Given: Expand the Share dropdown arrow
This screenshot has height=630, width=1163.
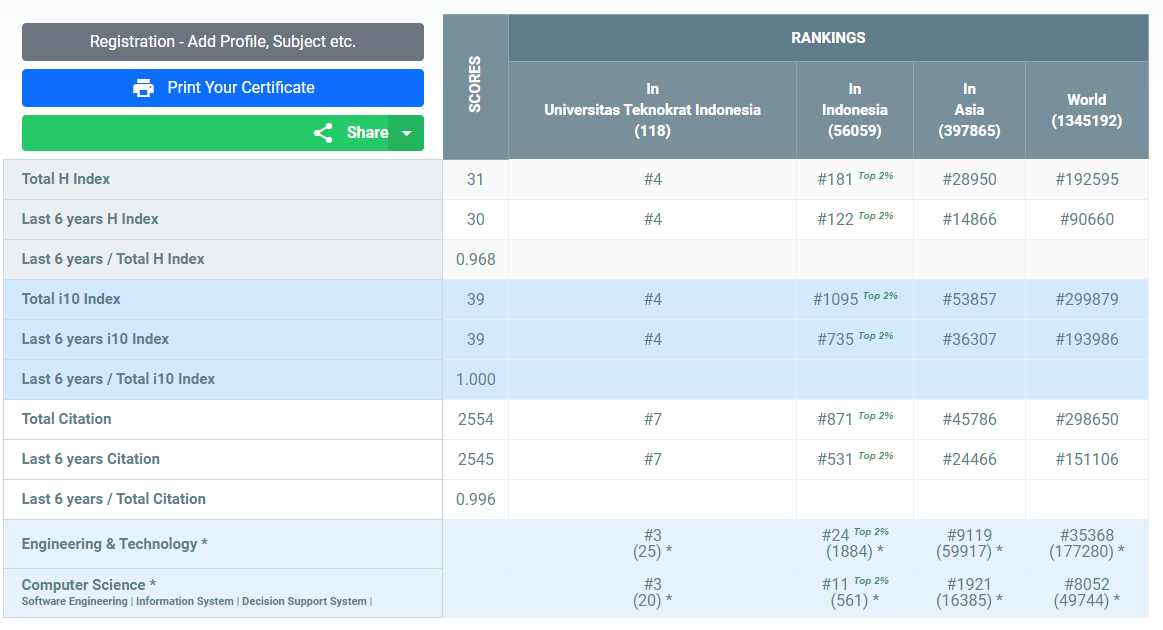Looking at the screenshot, I should coord(406,133).
